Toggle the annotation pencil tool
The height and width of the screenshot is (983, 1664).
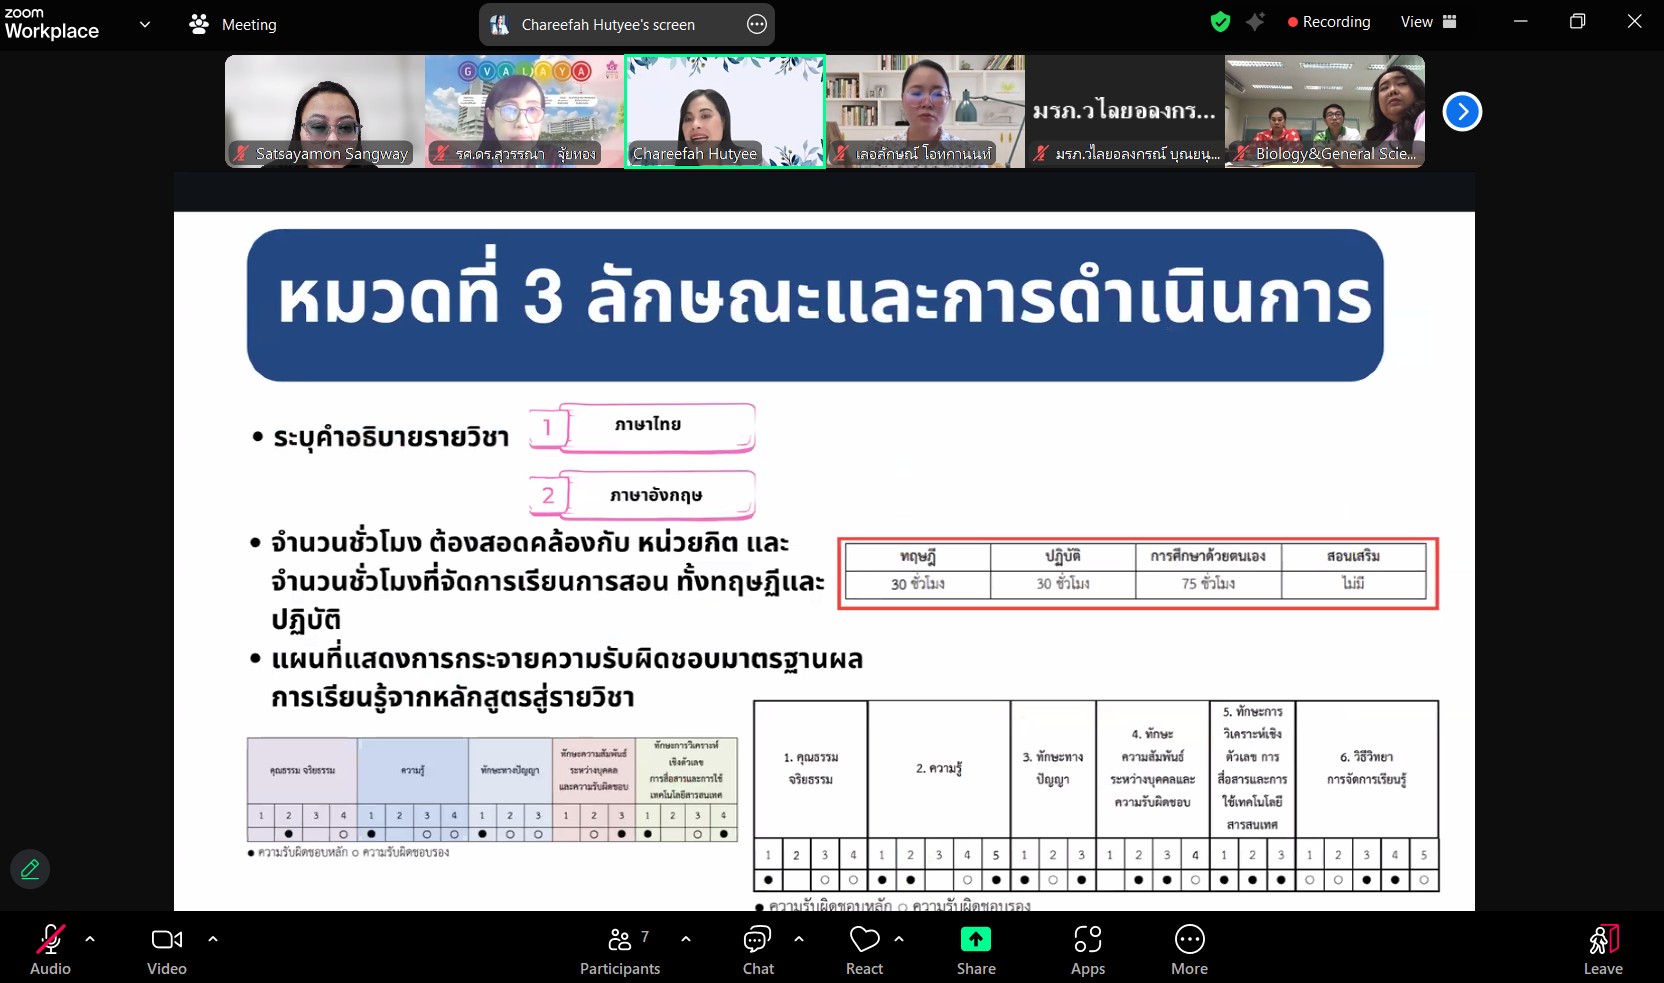29,869
